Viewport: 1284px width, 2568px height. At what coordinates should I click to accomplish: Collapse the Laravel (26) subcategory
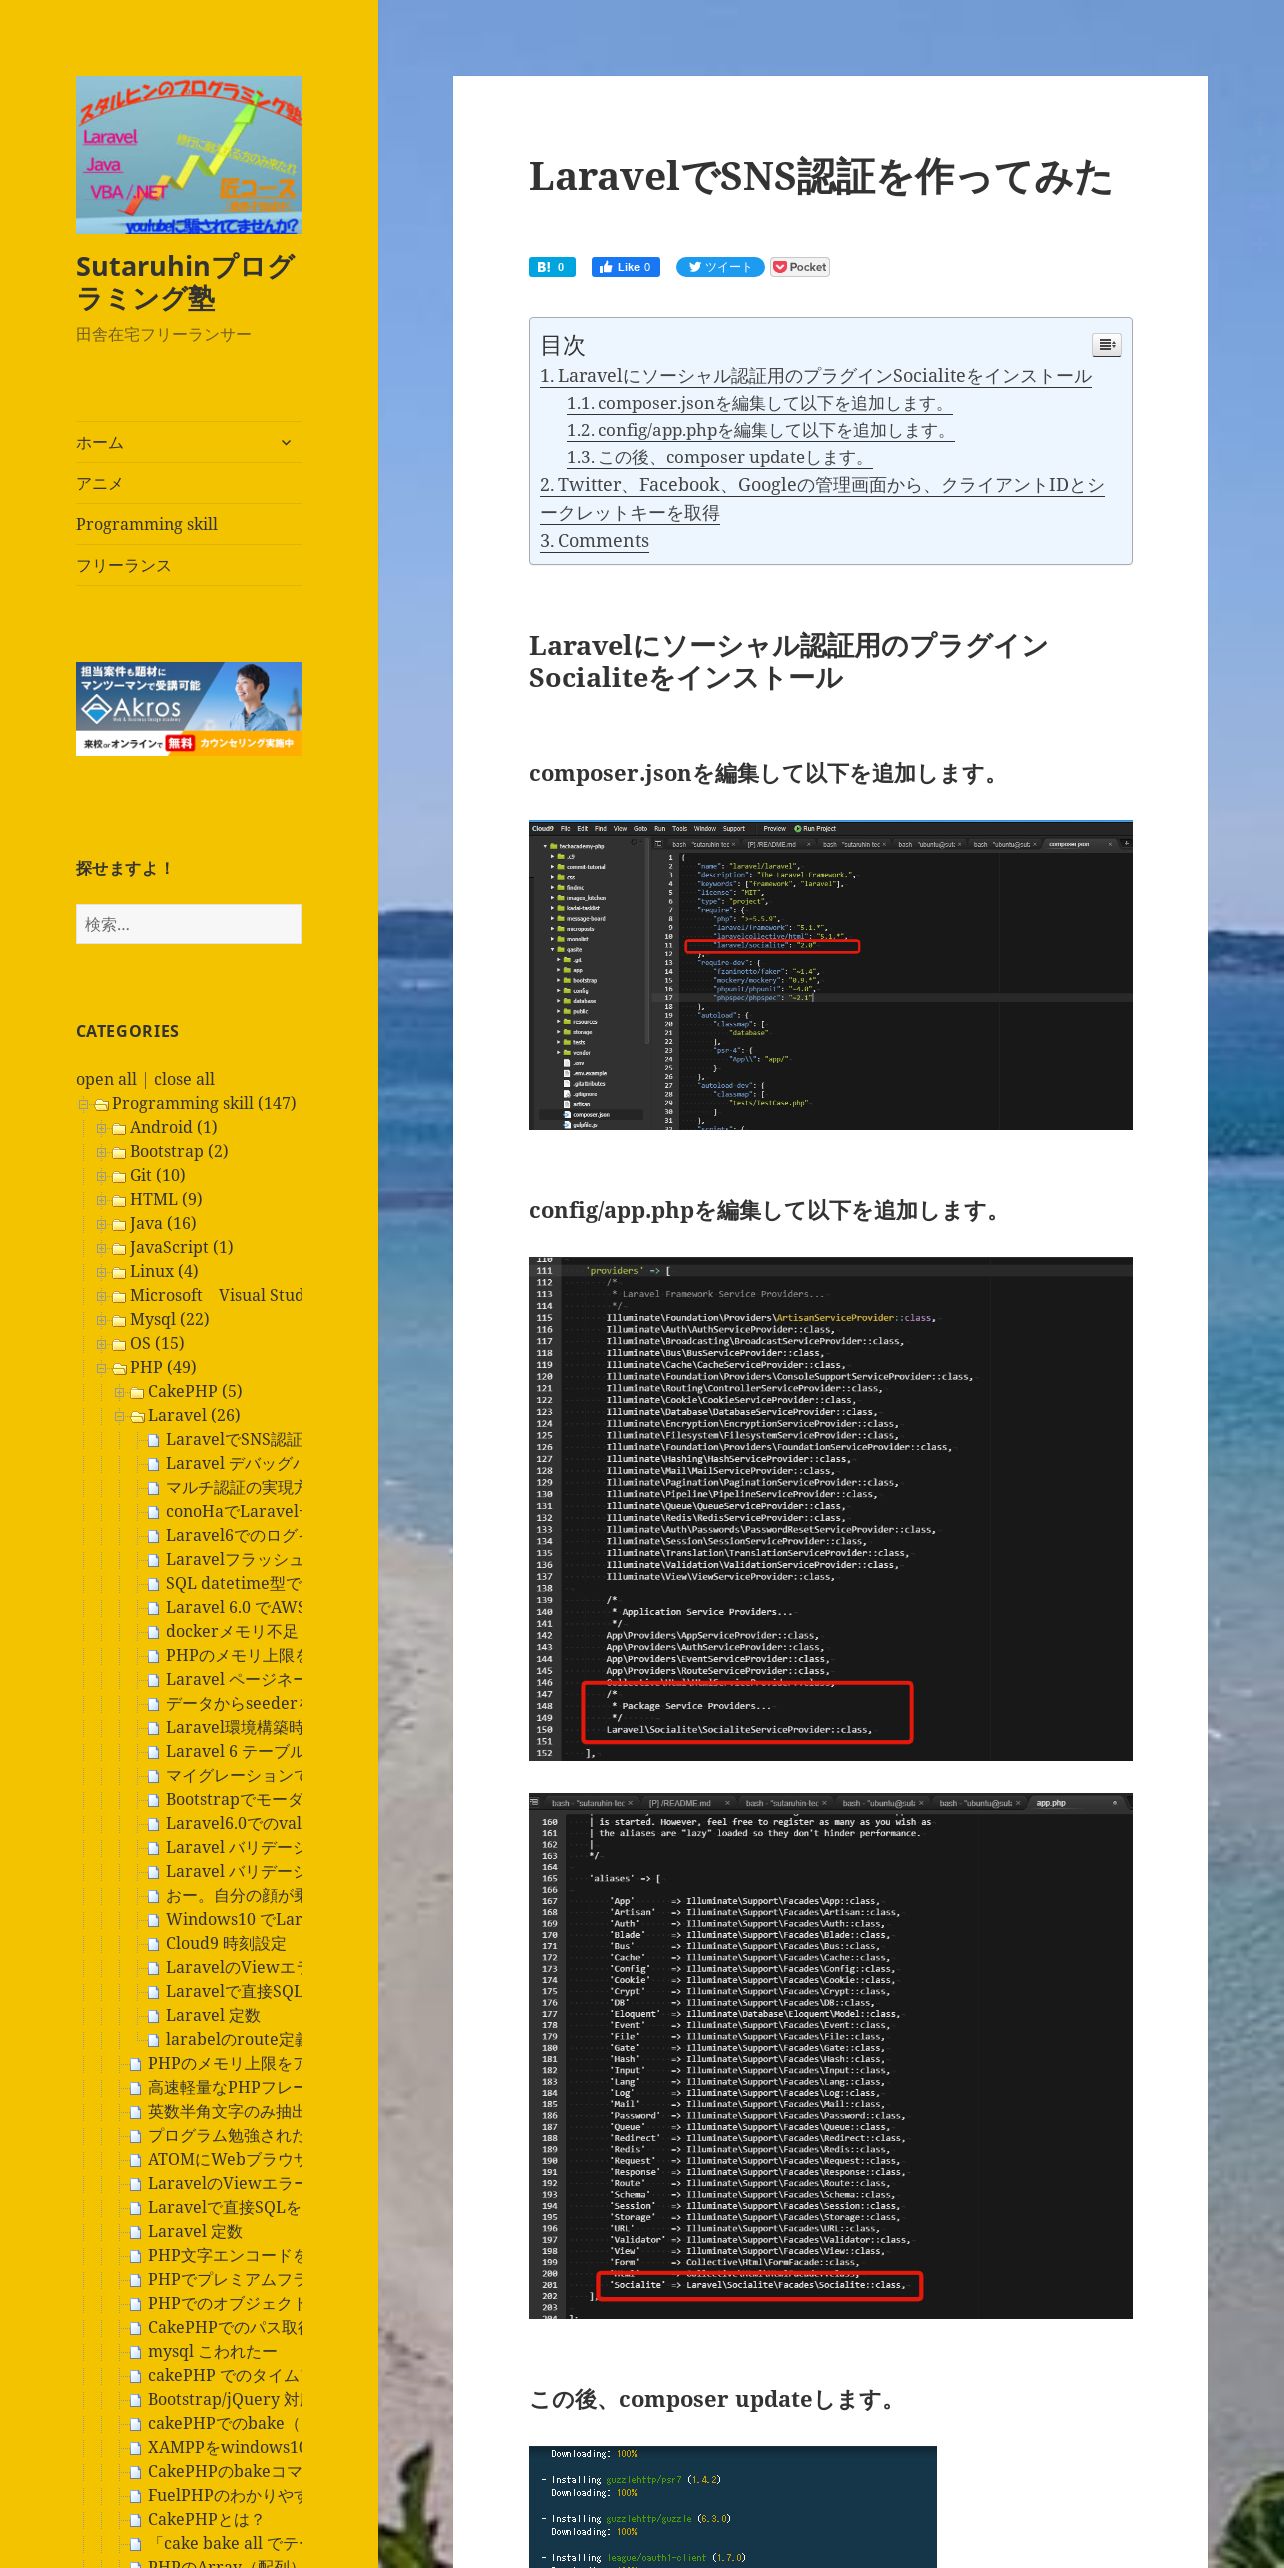click(x=119, y=1416)
